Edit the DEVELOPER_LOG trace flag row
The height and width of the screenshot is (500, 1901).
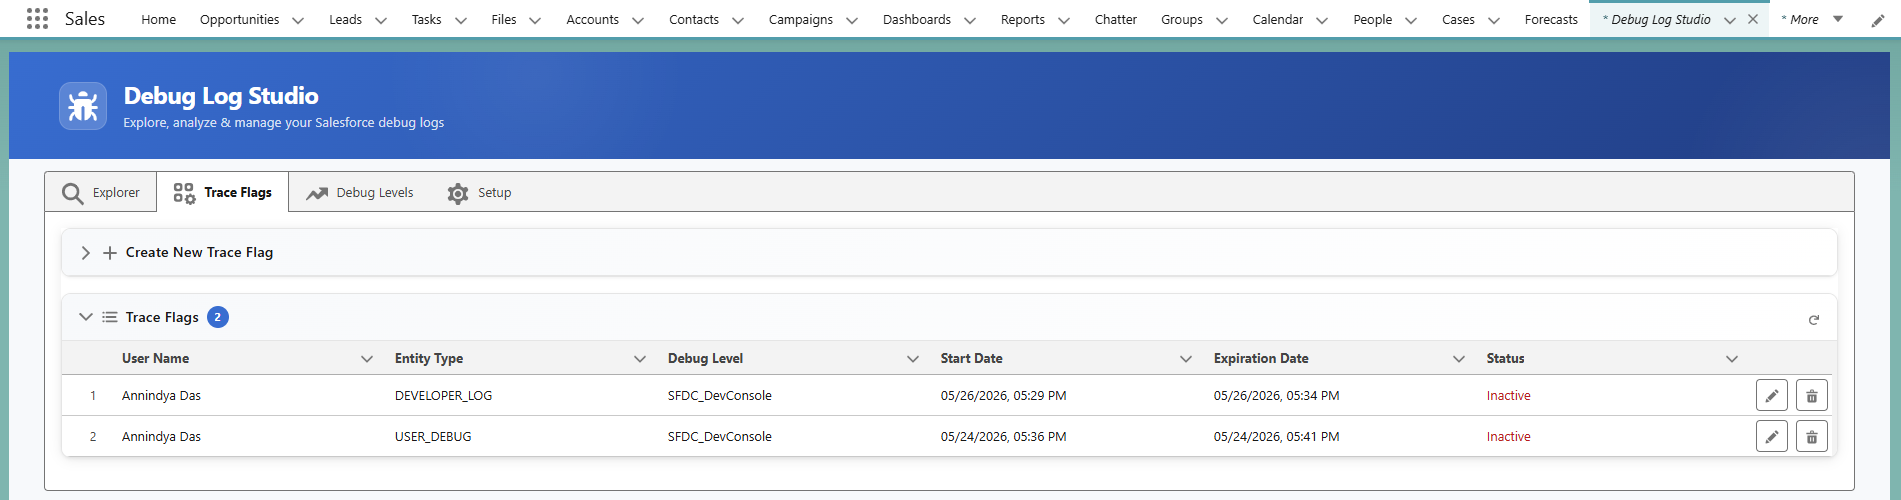click(x=1772, y=396)
